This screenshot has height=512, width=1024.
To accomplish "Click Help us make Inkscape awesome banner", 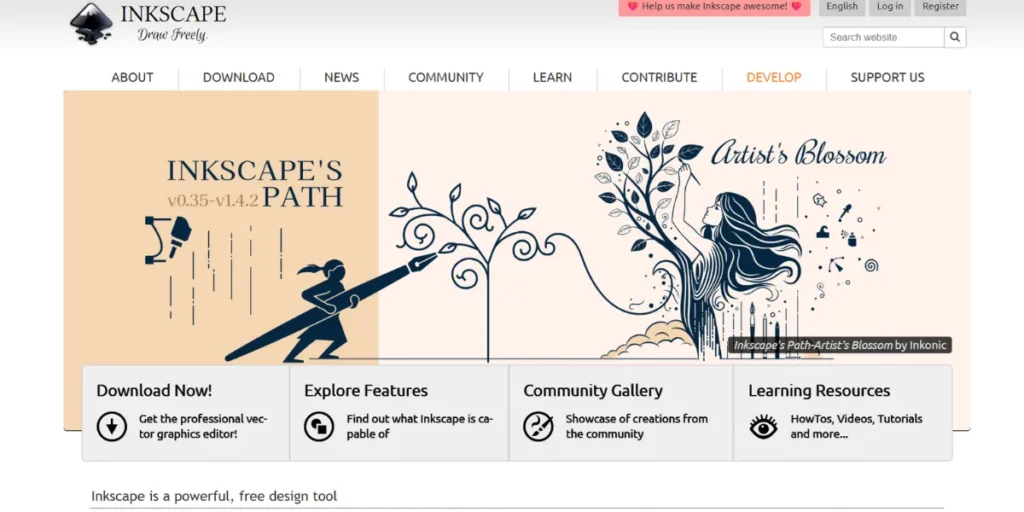I will tap(714, 7).
